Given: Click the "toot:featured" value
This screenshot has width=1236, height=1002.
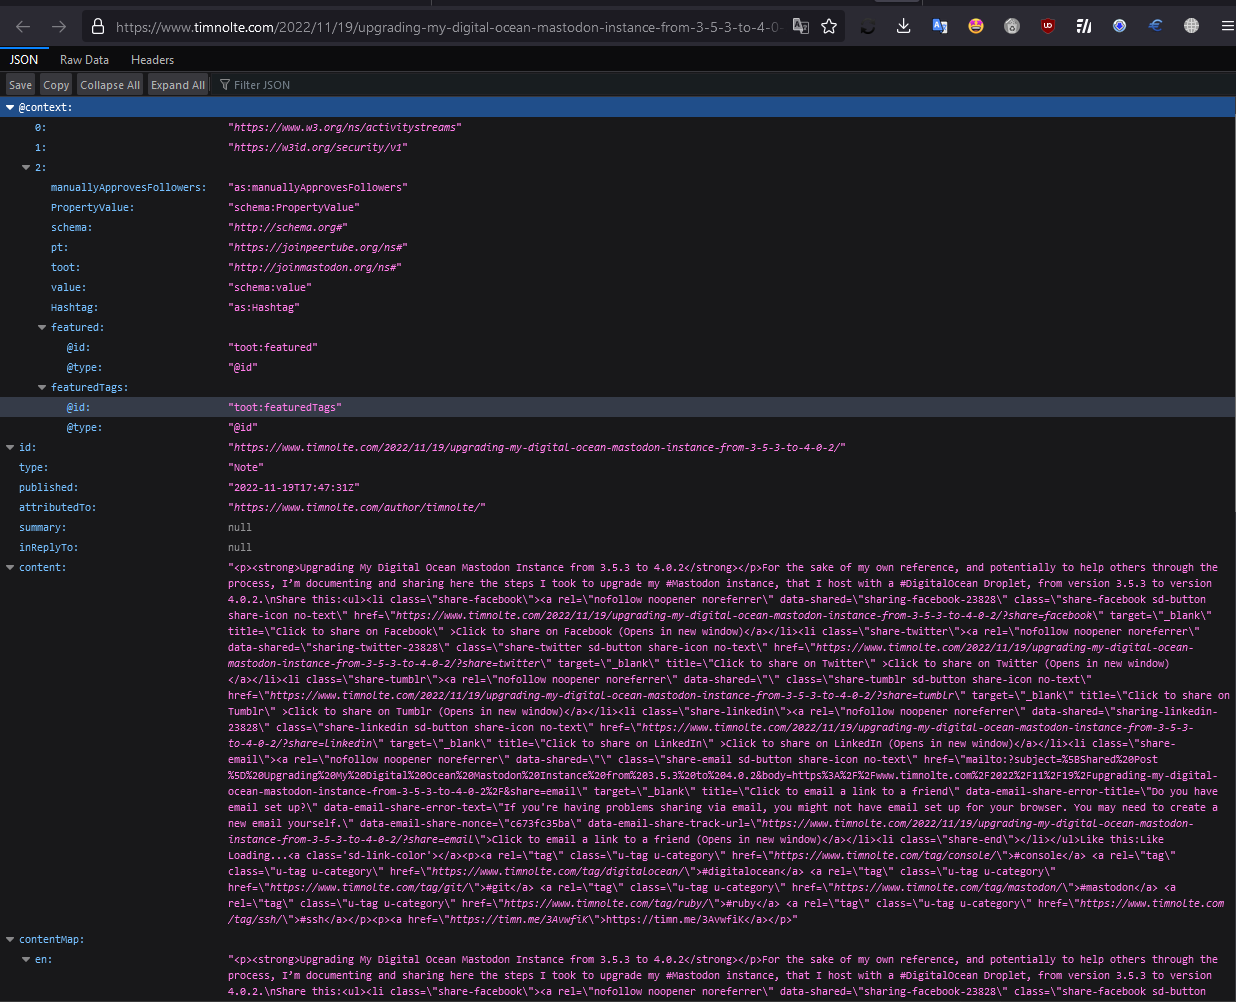Looking at the screenshot, I should click(x=273, y=347).
